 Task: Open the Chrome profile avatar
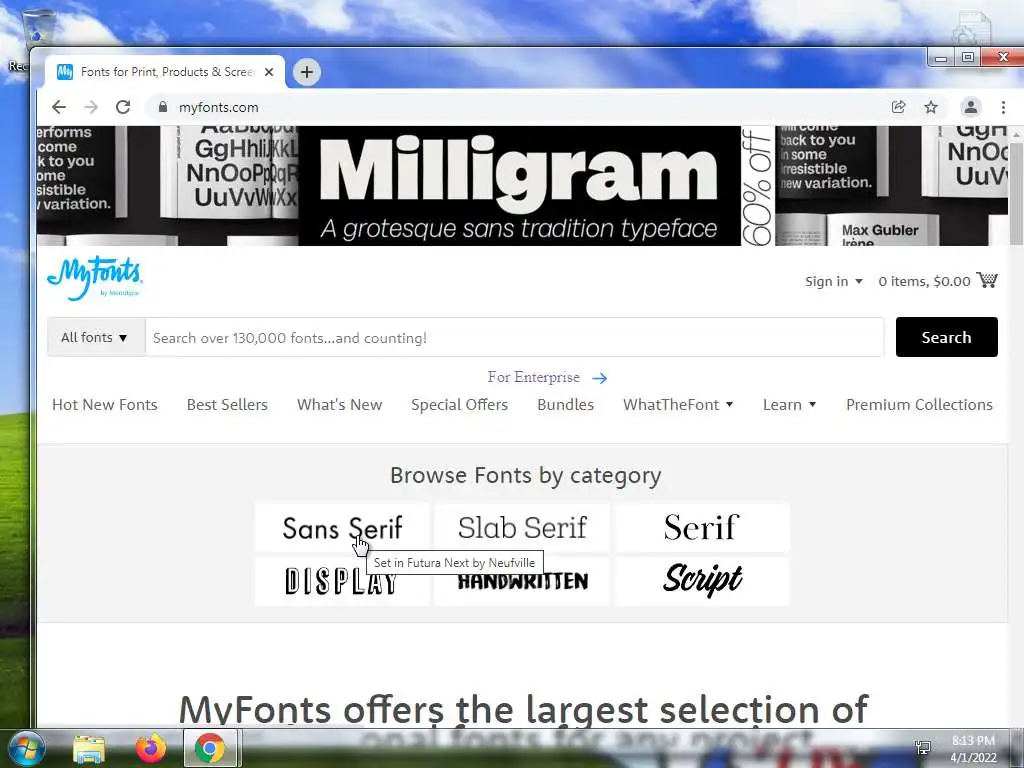pos(970,107)
